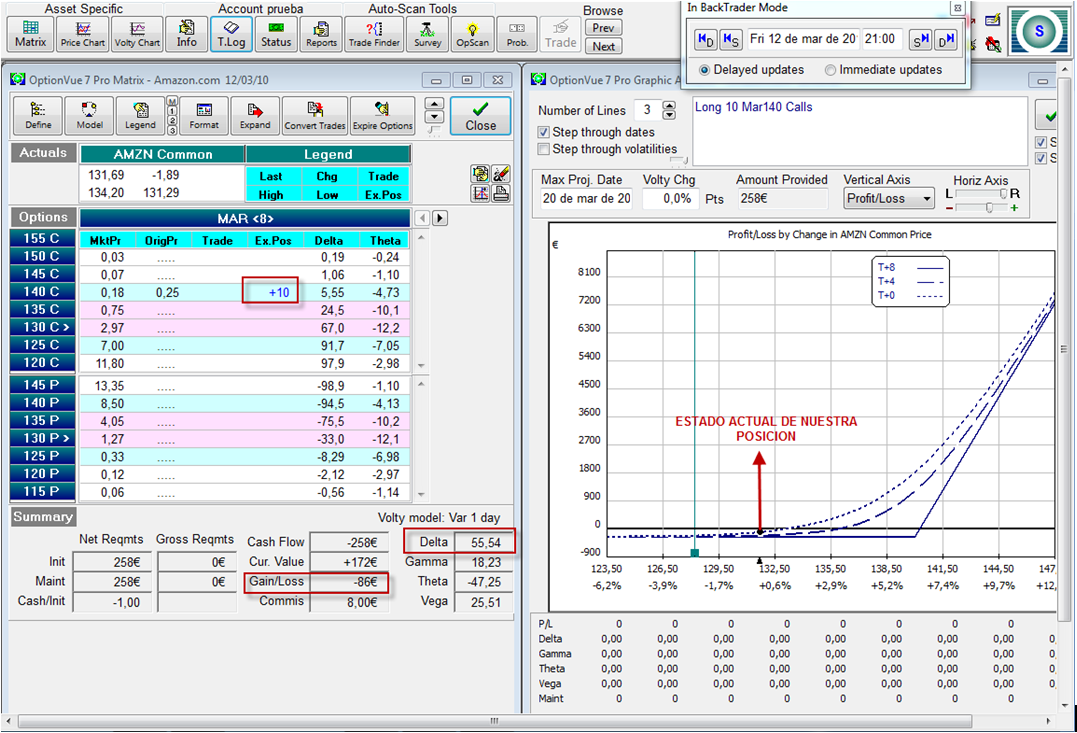Image resolution: width=1077 pixels, height=733 pixels.
Task: Enable Step through volatilities checkbox
Action: point(544,149)
